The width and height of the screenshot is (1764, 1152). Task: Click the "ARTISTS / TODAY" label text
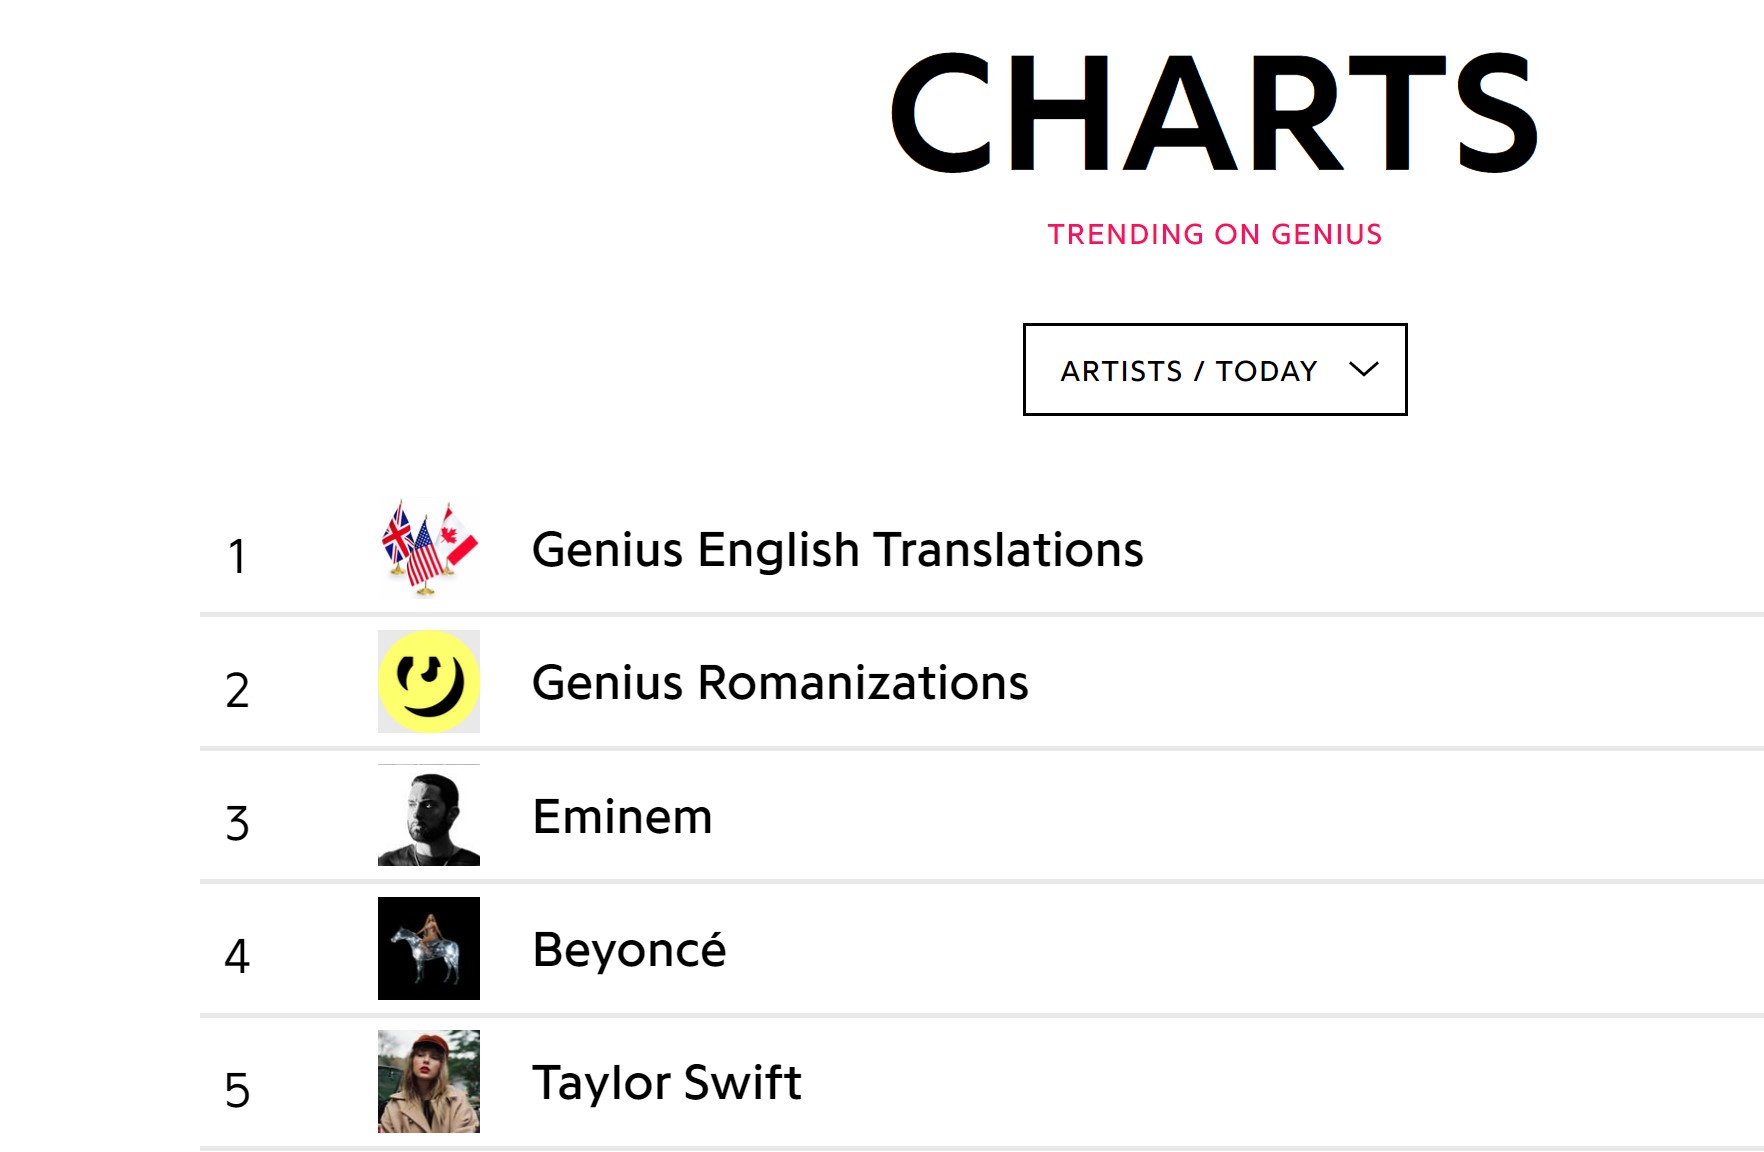click(1189, 371)
